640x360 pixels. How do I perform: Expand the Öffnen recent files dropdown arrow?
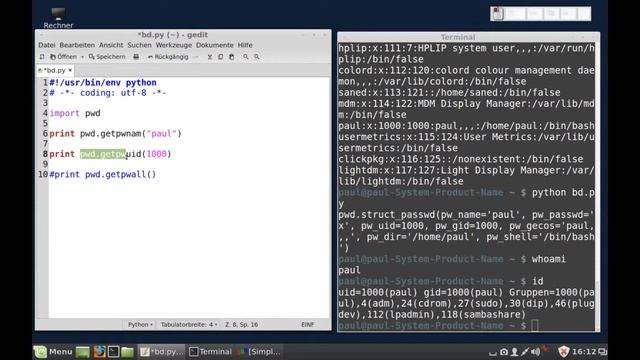(82, 57)
